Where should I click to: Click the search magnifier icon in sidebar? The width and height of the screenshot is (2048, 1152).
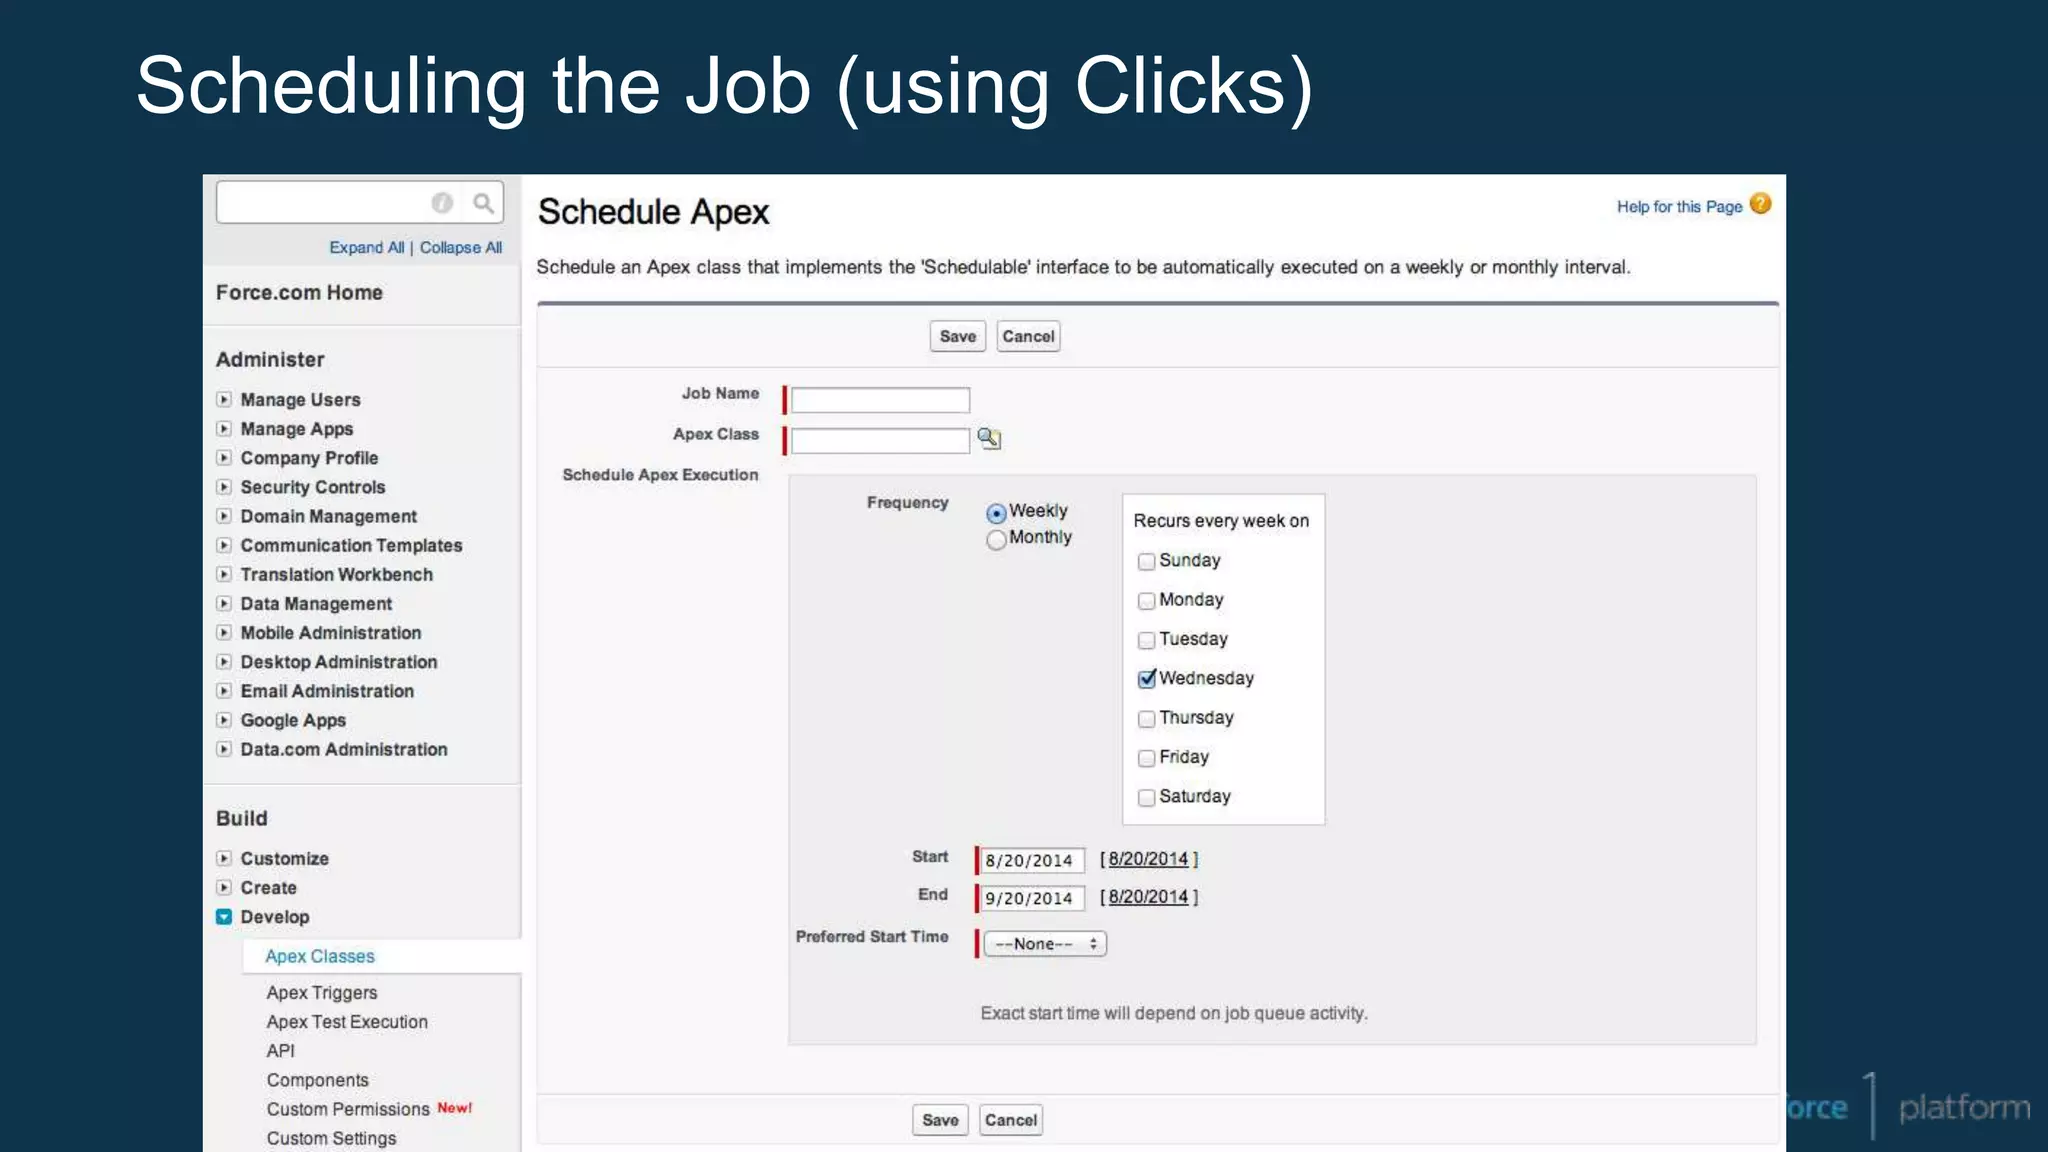pos(483,203)
